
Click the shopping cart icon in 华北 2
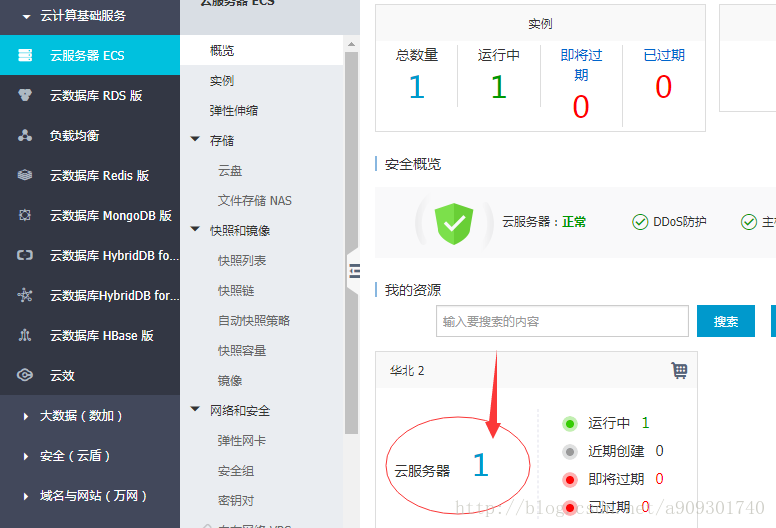[x=679, y=371]
